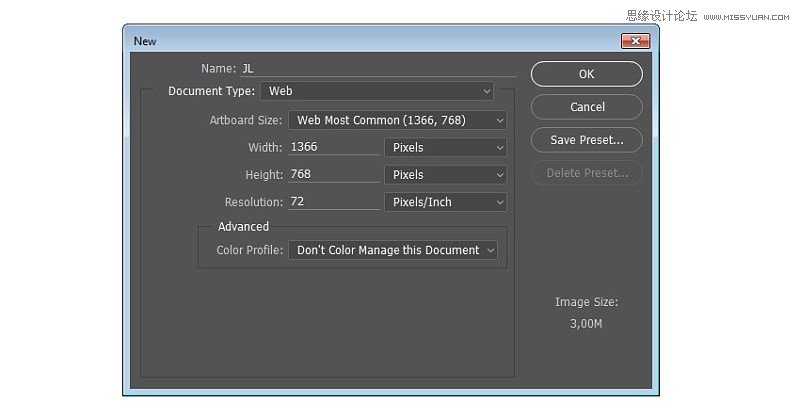Click the Resolution value field
The image size is (800, 419).
(334, 201)
